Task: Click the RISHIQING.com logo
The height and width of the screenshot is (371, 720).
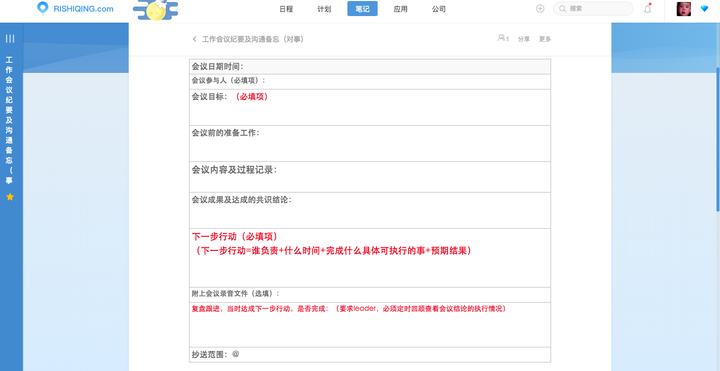Action: tap(75, 9)
